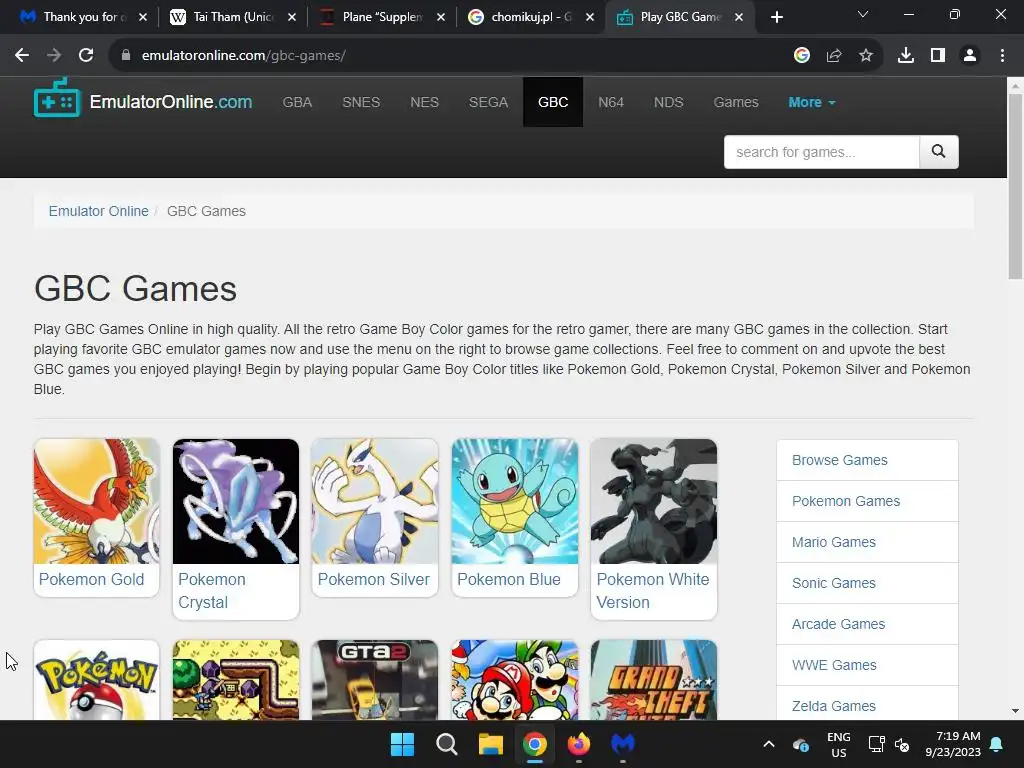Image resolution: width=1024 pixels, height=768 pixels.
Task: Open GBA section in navbar
Action: pos(297,103)
